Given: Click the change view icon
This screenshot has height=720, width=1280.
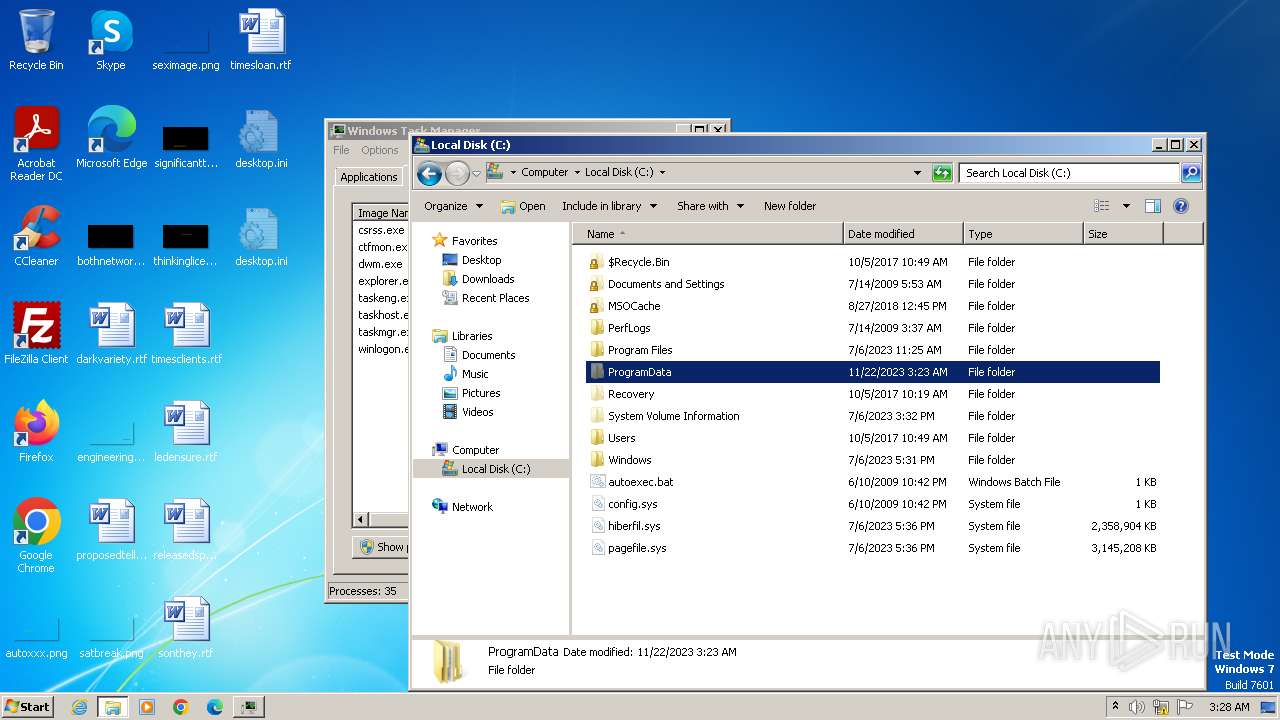Looking at the screenshot, I should coord(1101,206).
